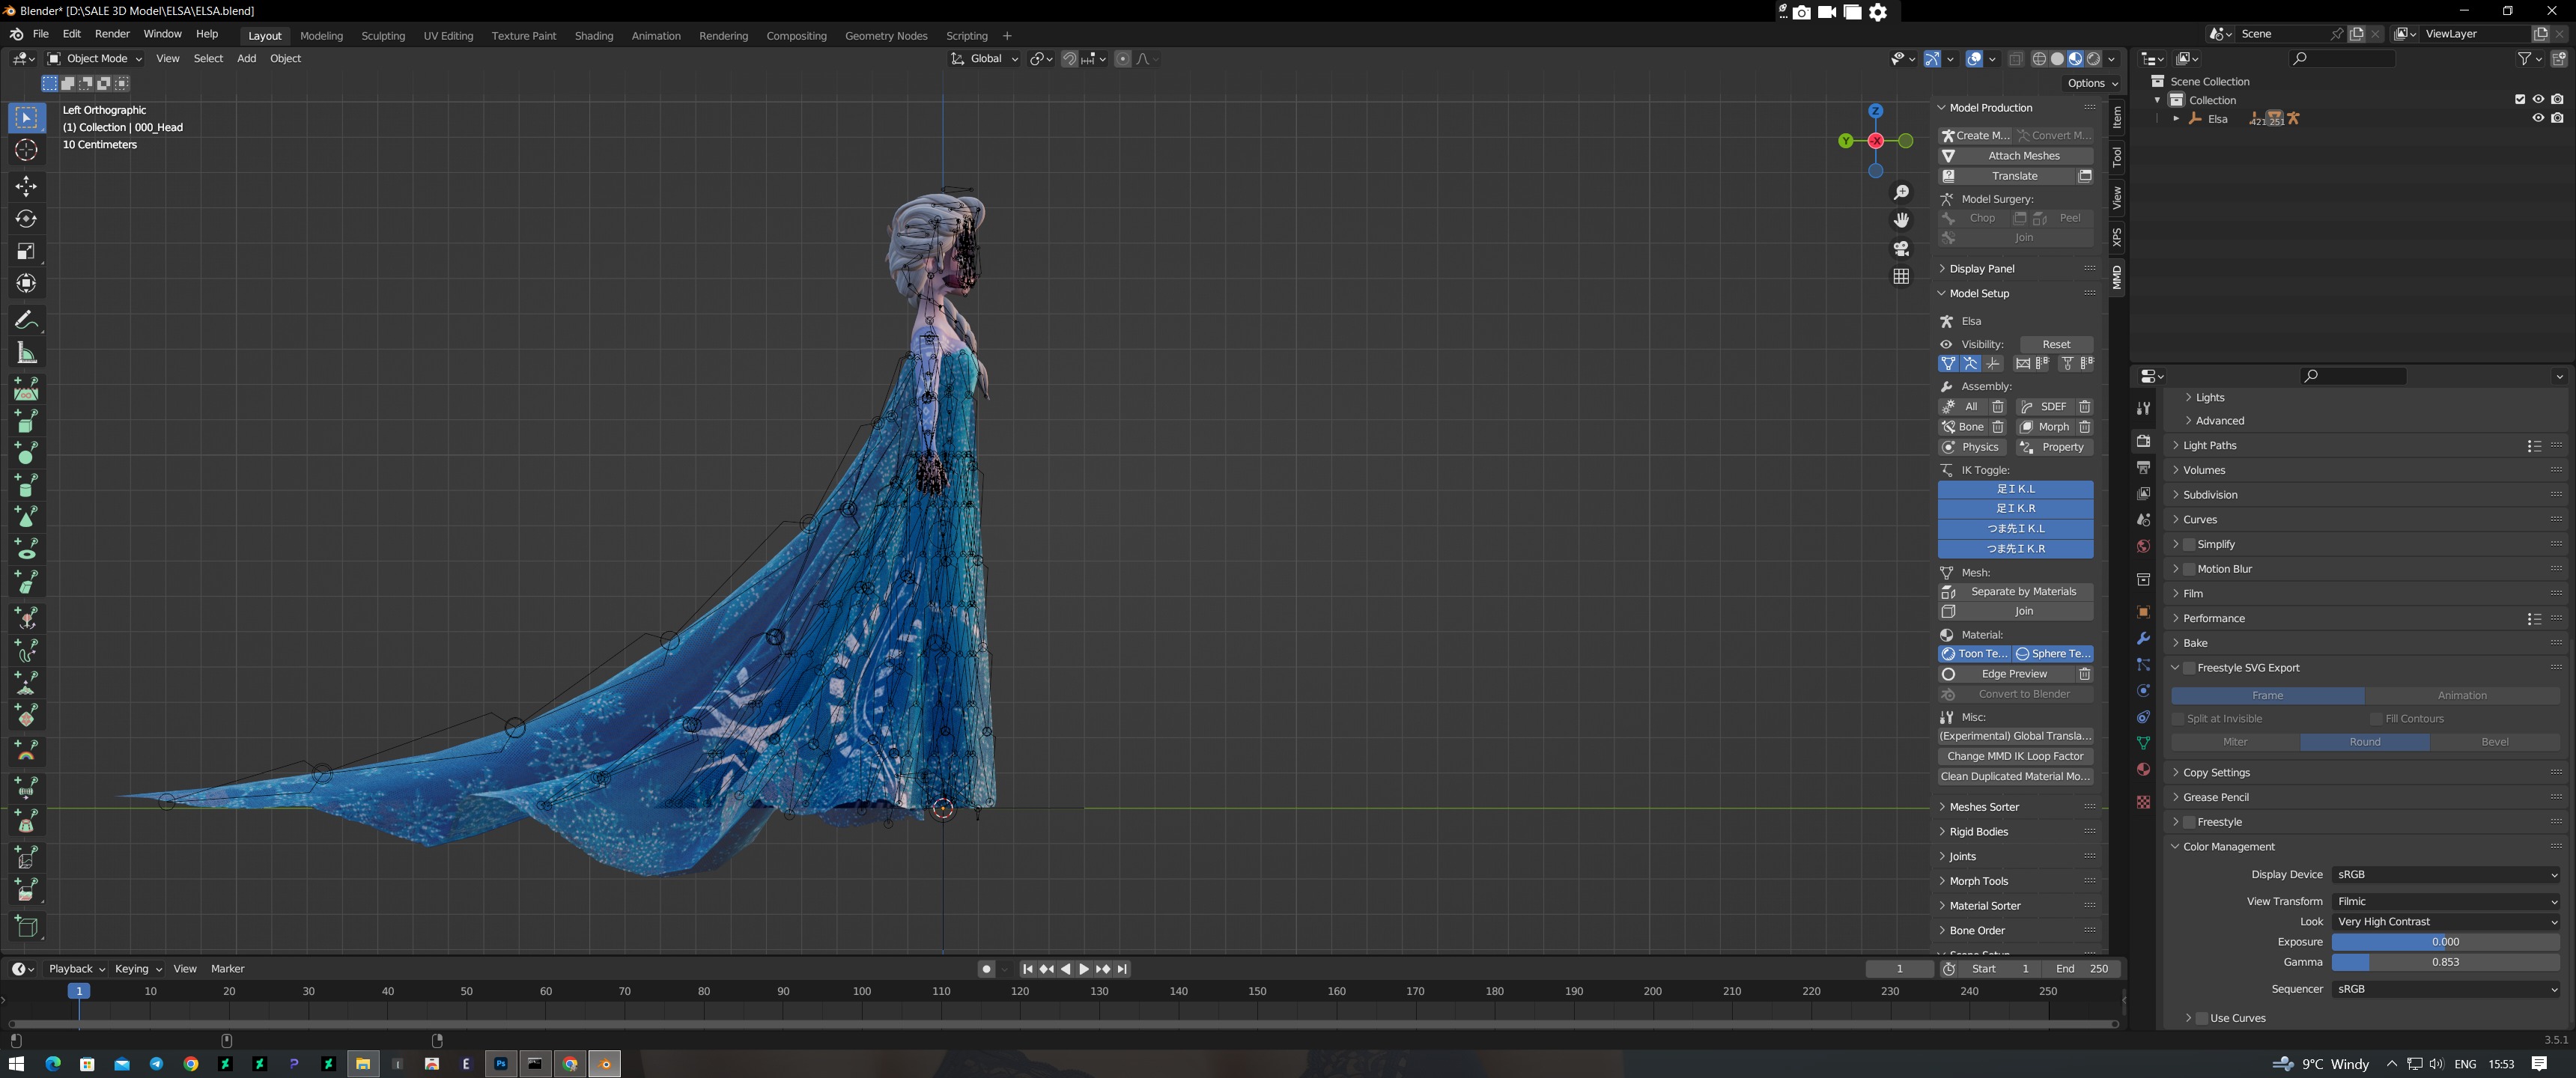Click the pan view hand icon
2576x1078 pixels.
[1901, 220]
